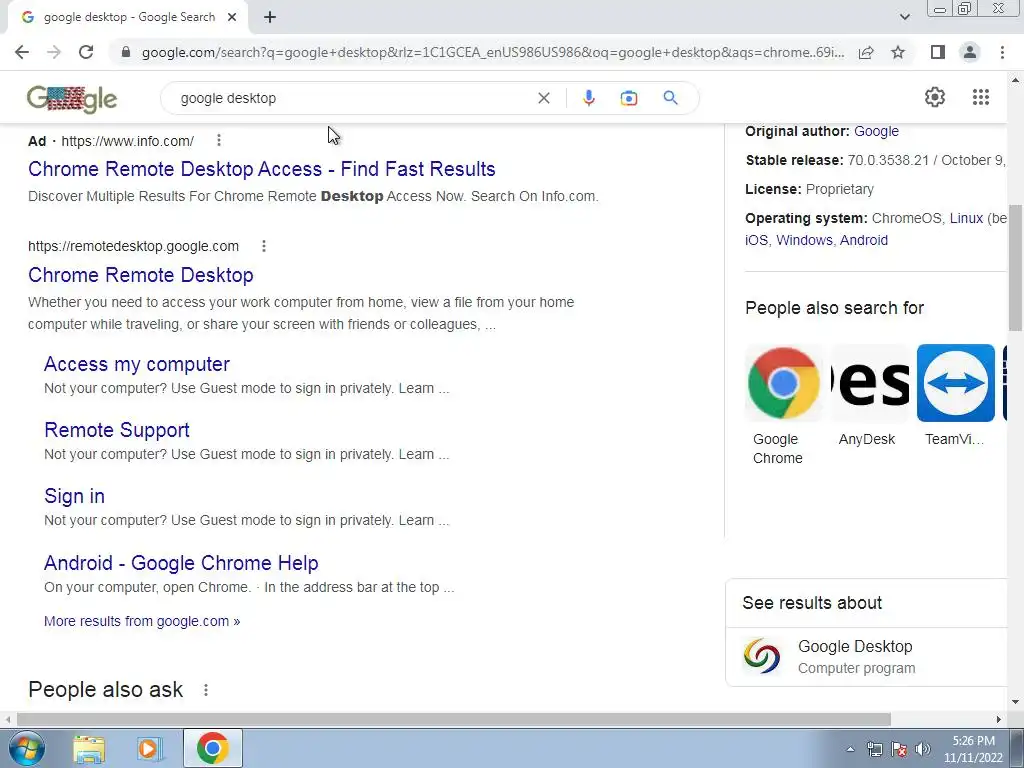Click the Chrome taskbar button

pos(213,748)
